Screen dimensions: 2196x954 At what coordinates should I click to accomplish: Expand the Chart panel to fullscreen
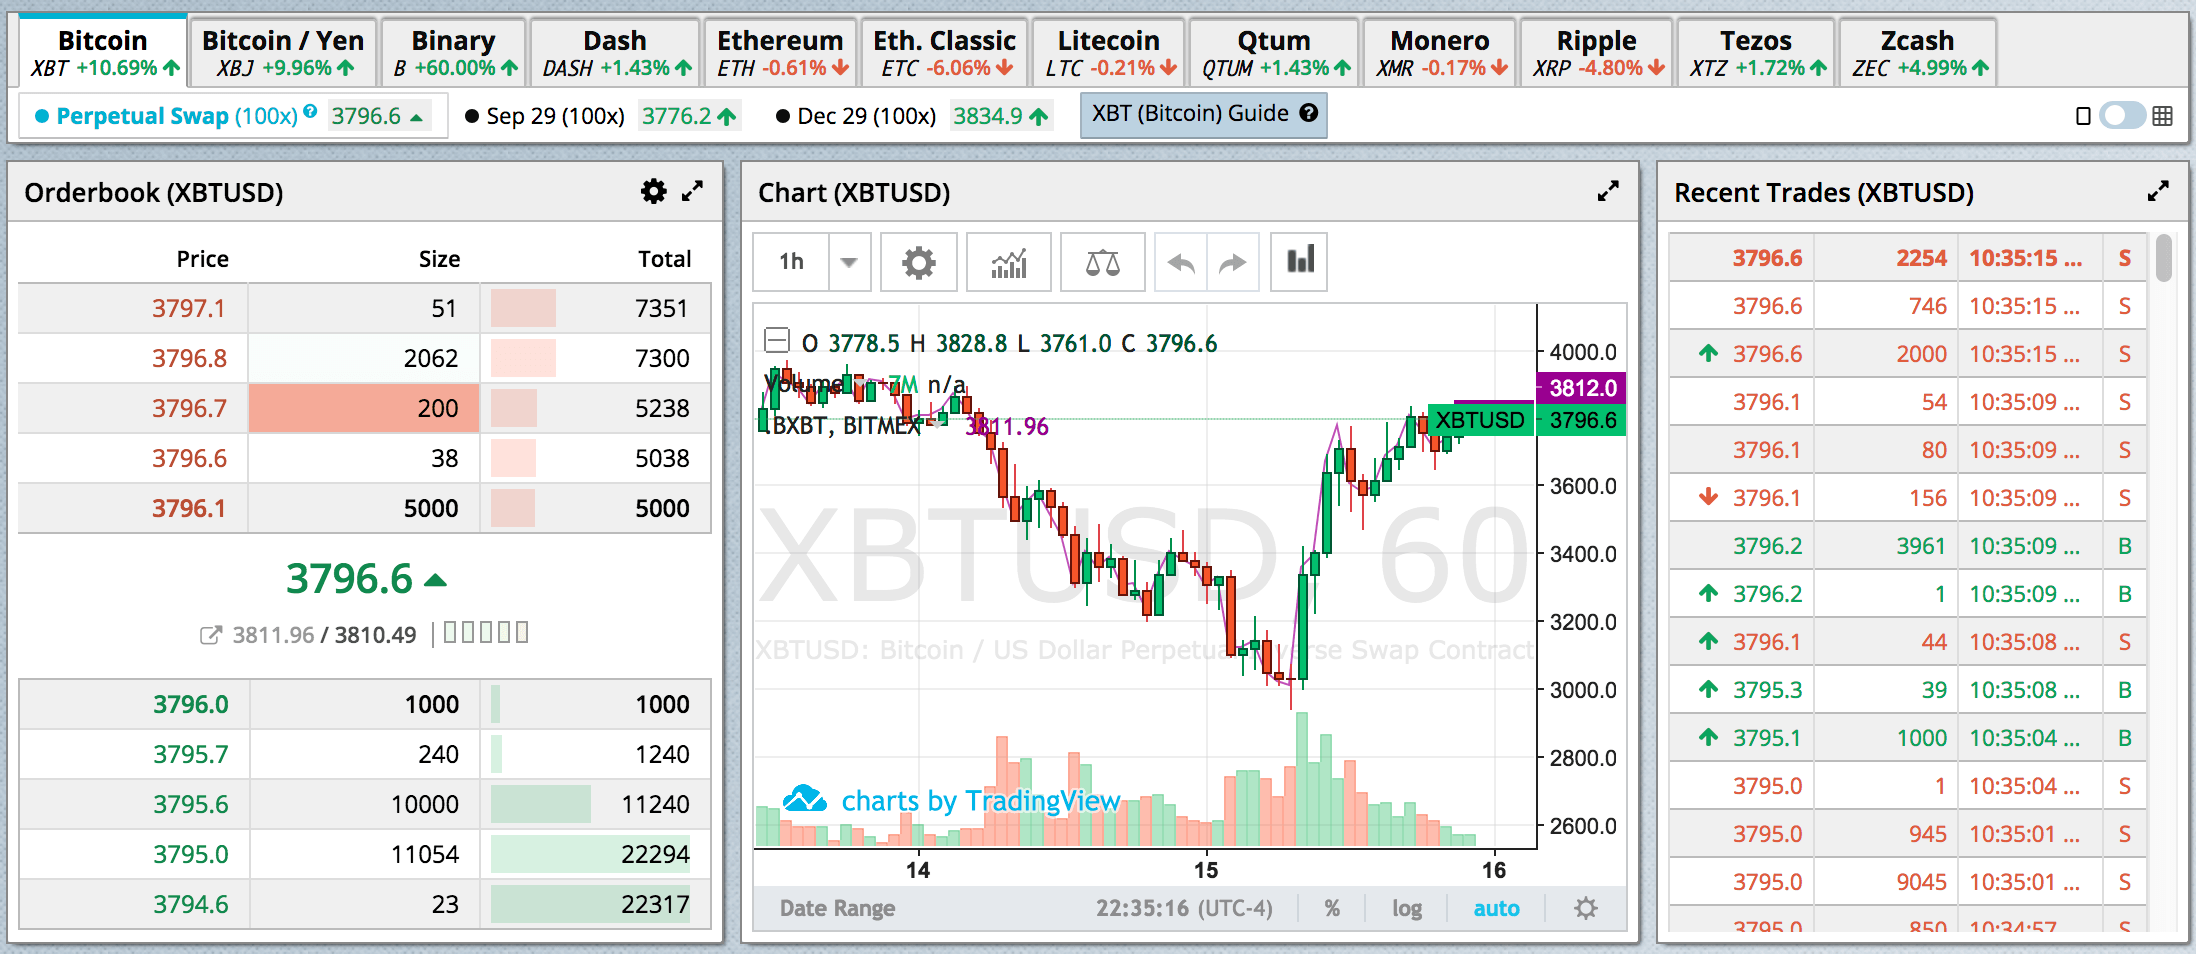(1608, 191)
